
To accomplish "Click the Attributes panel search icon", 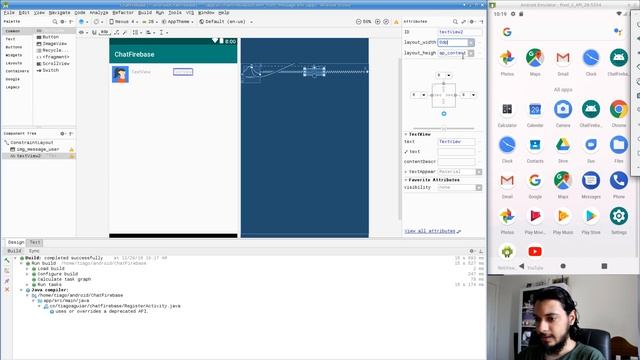I will (x=455, y=21).
